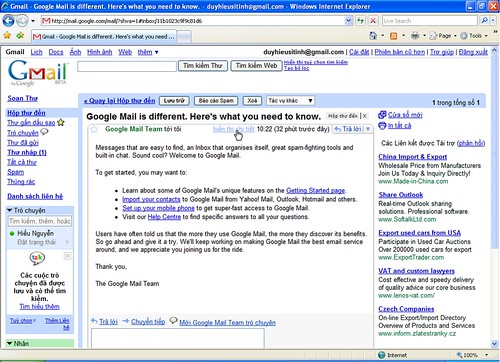Click the chat search contacts field
This screenshot has height=362, width=500.
click(x=40, y=221)
